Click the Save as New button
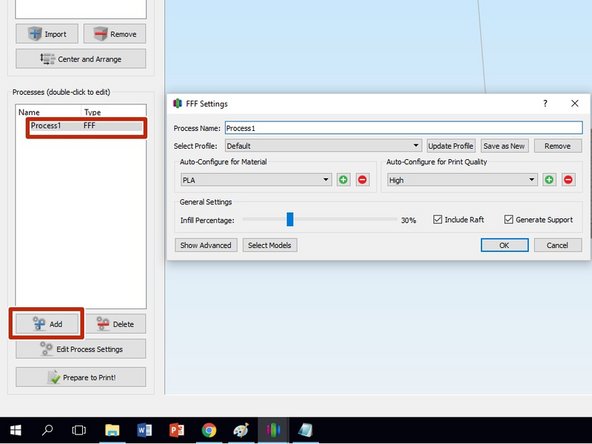 (504, 146)
